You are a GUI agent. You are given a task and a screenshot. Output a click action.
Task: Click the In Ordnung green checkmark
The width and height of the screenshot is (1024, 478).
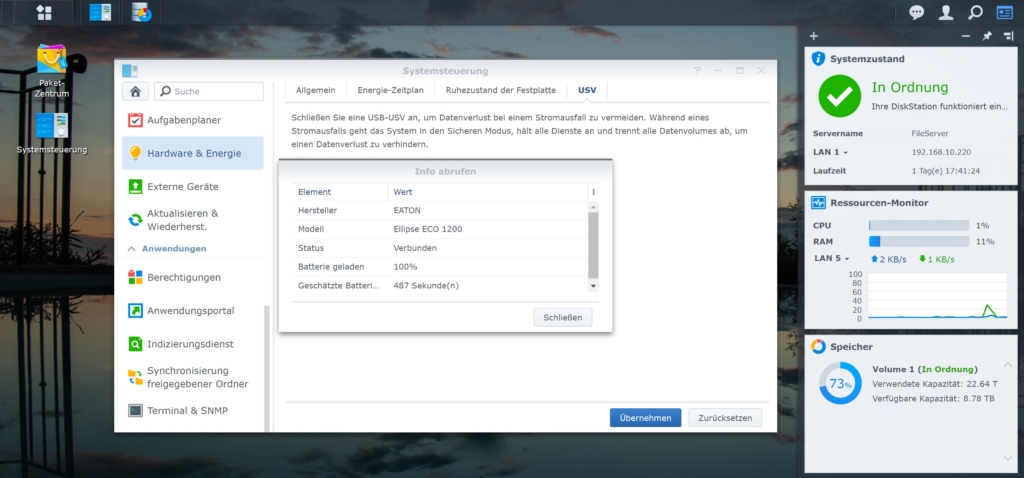tap(839, 96)
